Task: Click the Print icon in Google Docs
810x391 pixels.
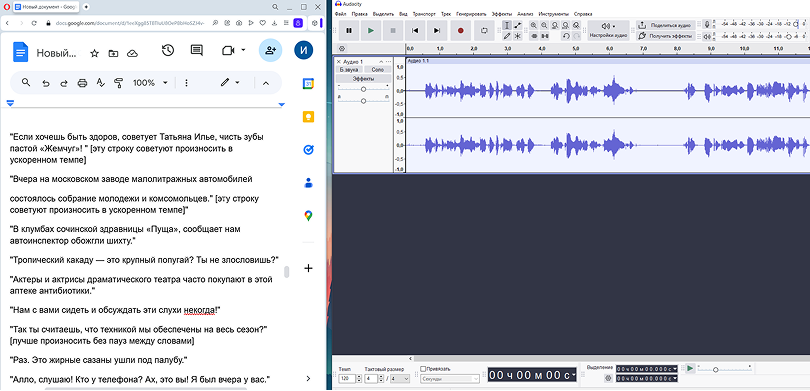Action: [82, 83]
